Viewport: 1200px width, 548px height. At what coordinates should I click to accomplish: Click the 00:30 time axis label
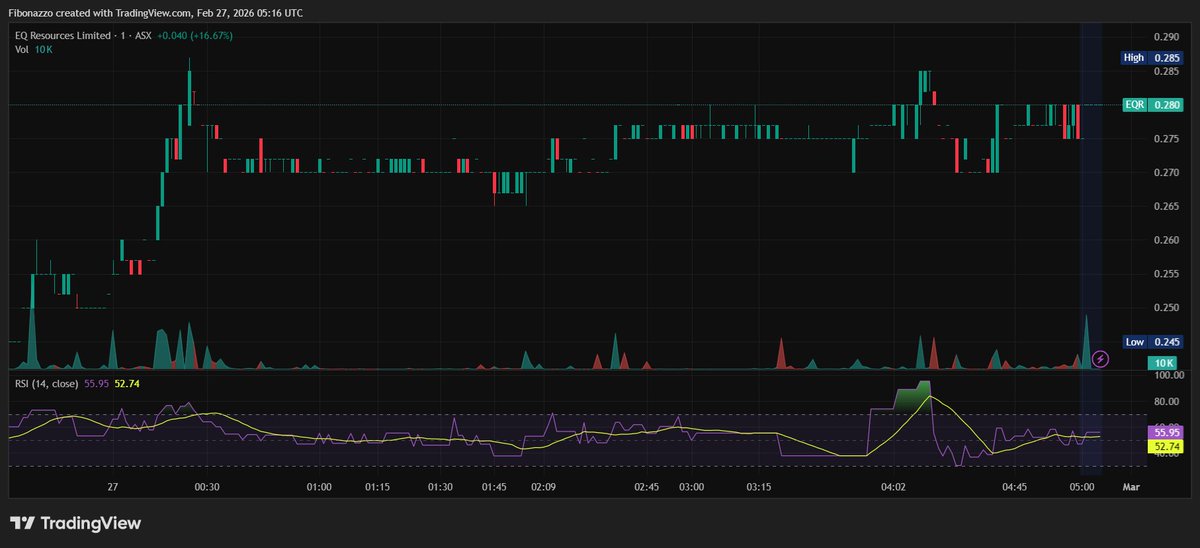[x=207, y=487]
